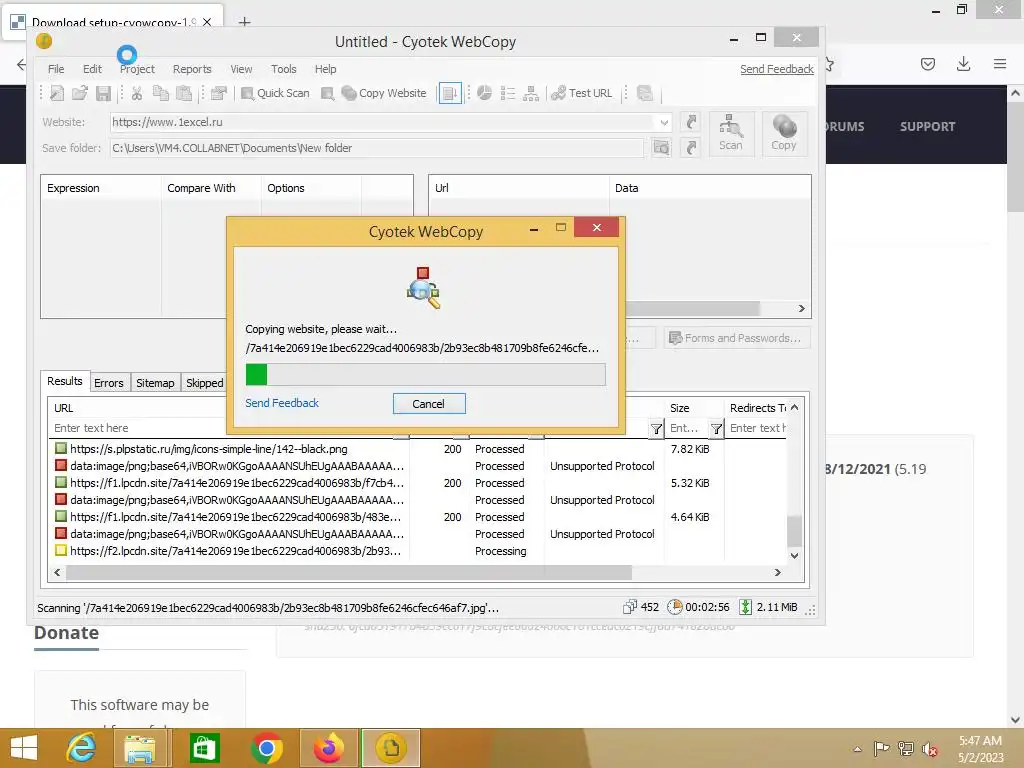Click the pie chart report icon

click(x=484, y=93)
